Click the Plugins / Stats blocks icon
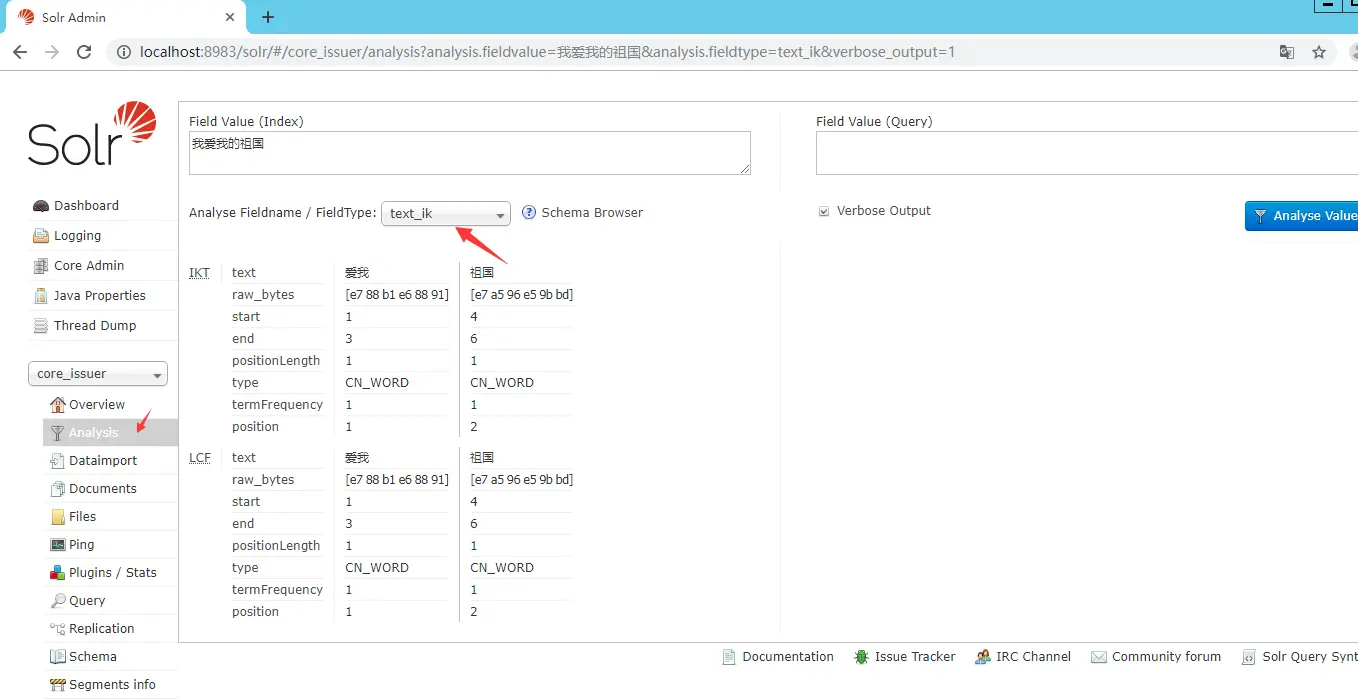The height and width of the screenshot is (699, 1358). (x=58, y=573)
